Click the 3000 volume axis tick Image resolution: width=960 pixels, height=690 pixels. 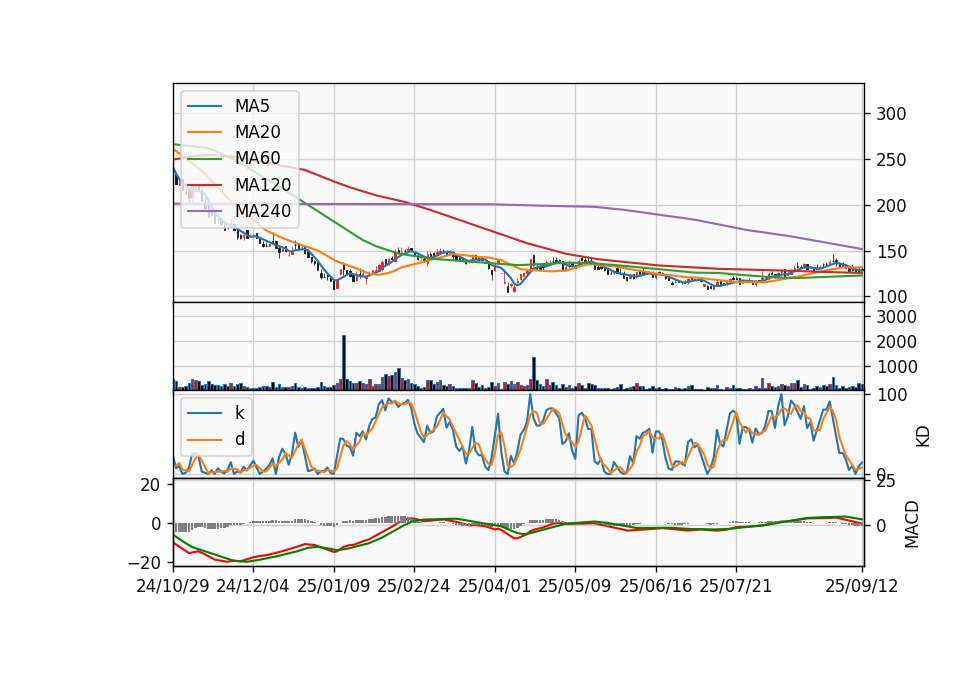[896, 317]
